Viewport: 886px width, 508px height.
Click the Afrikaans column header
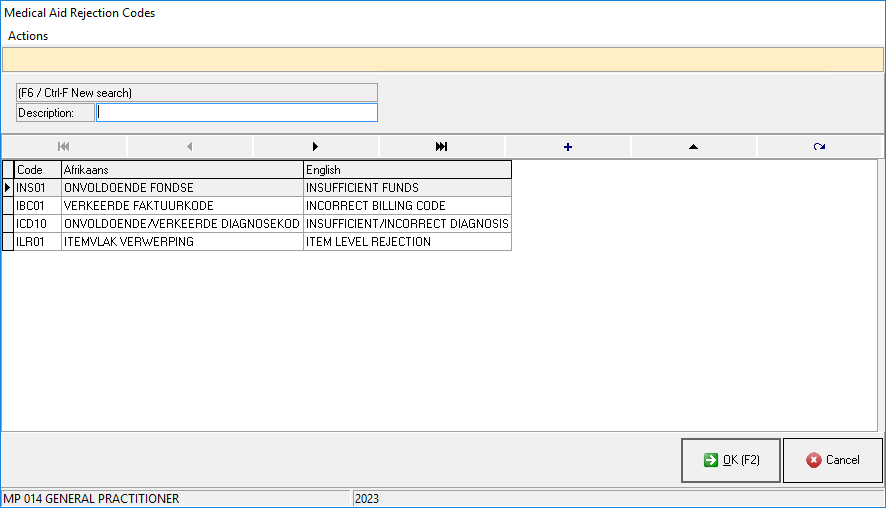coord(182,170)
